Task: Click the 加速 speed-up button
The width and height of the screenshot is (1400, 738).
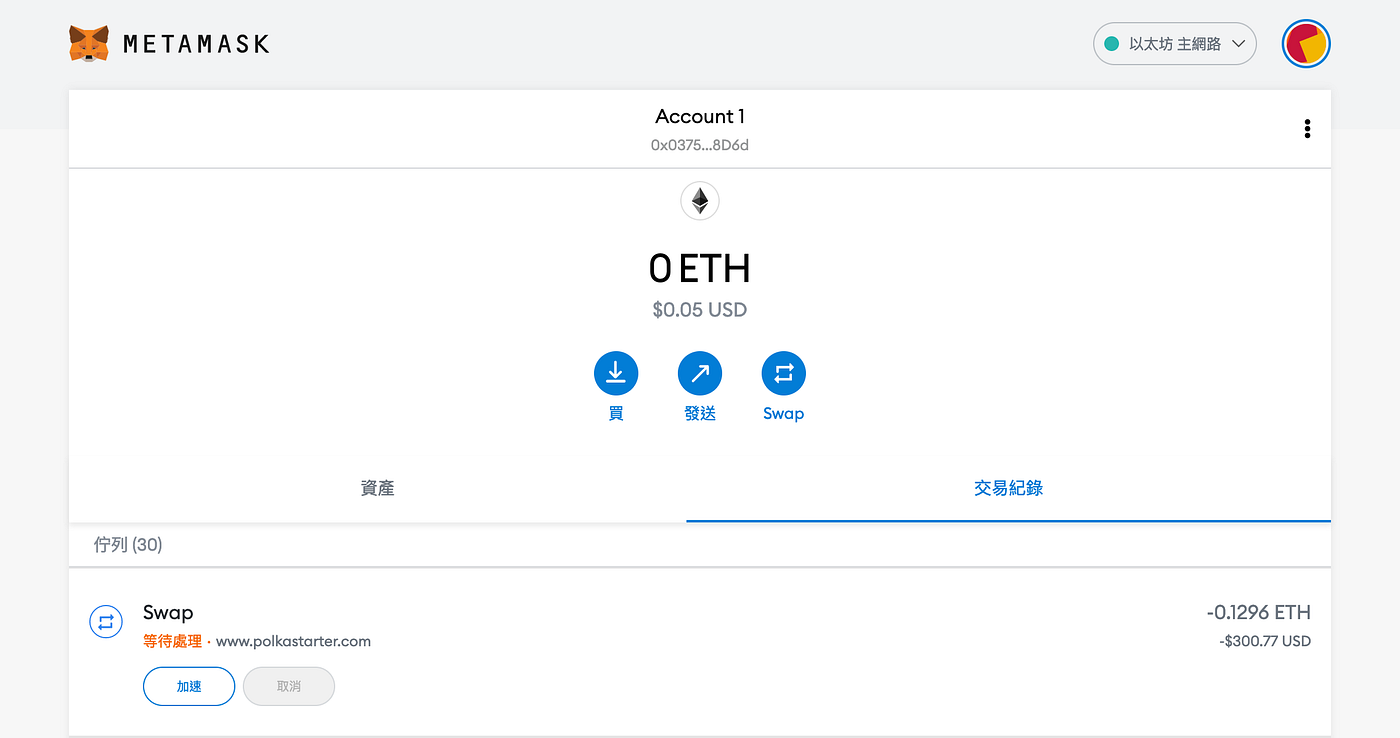Action: (189, 686)
